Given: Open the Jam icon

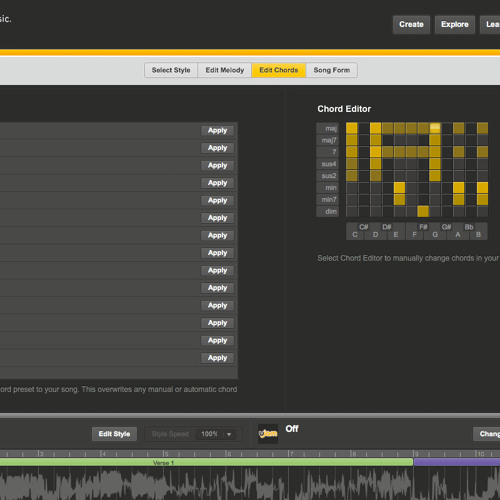Looking at the screenshot, I should point(268,433).
